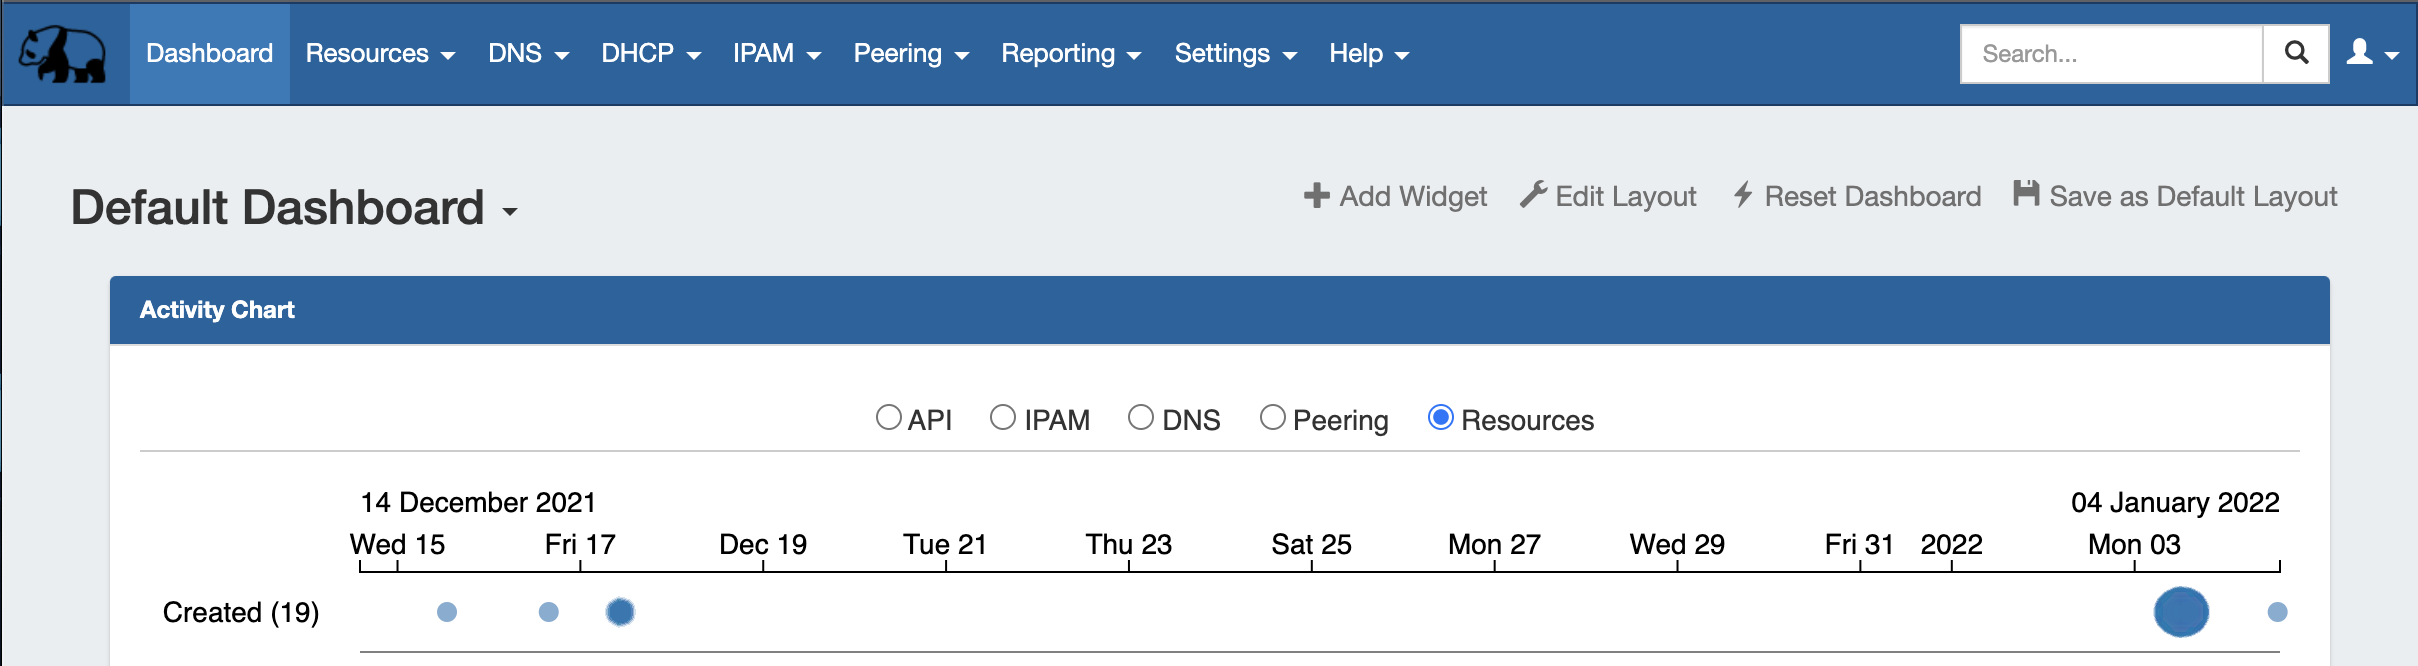Viewport: 2418px width, 666px height.
Task: Select the DNS radio button
Action: pos(1141,417)
